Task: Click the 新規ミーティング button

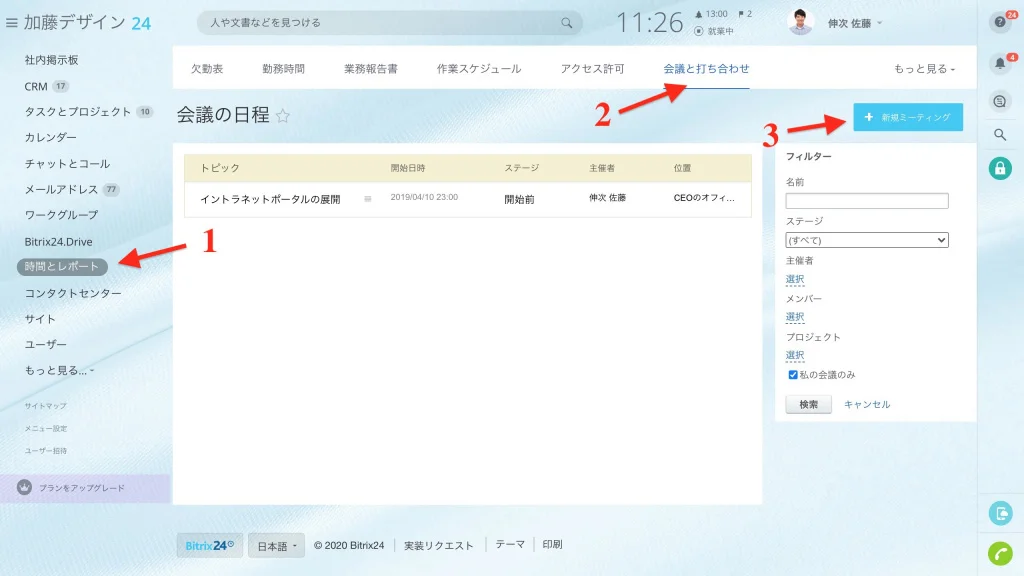Action: (908, 117)
